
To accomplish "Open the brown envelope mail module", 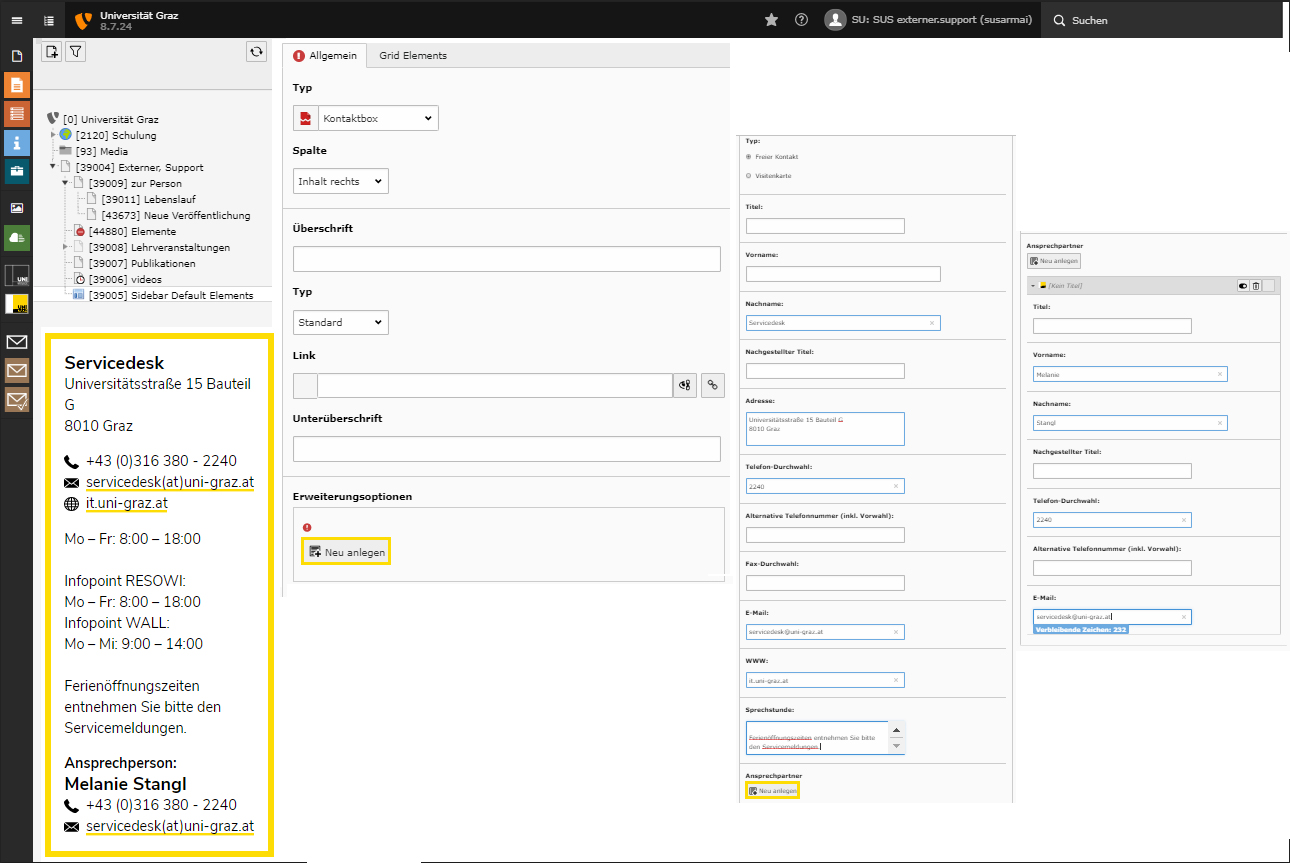I will pyautogui.click(x=17, y=371).
